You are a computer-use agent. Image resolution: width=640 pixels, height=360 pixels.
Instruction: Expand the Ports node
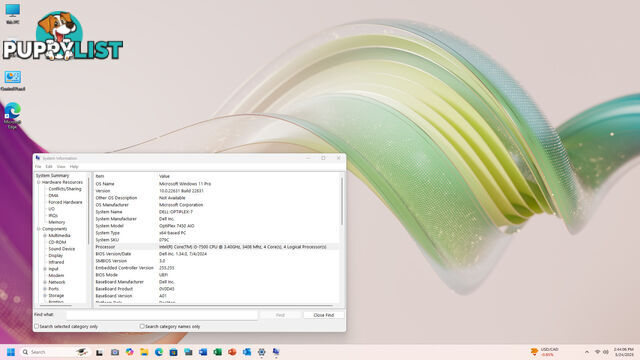coord(45,289)
